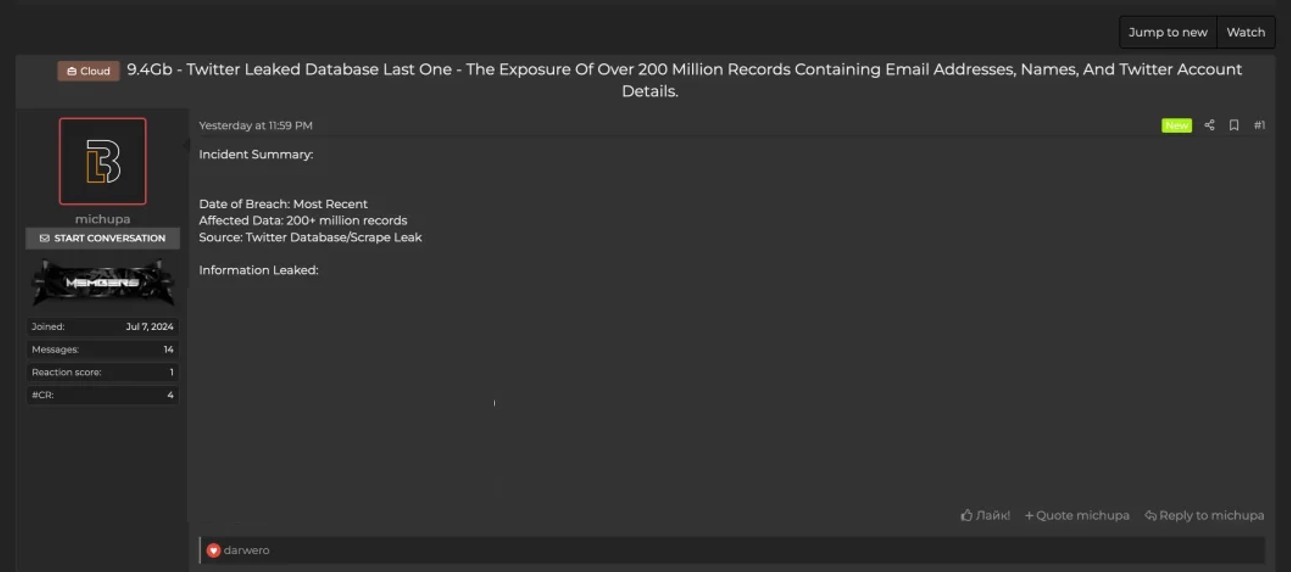Viewport: 1291px width, 572px height.
Task: Quote michupa's post
Action: click(x=1077, y=515)
